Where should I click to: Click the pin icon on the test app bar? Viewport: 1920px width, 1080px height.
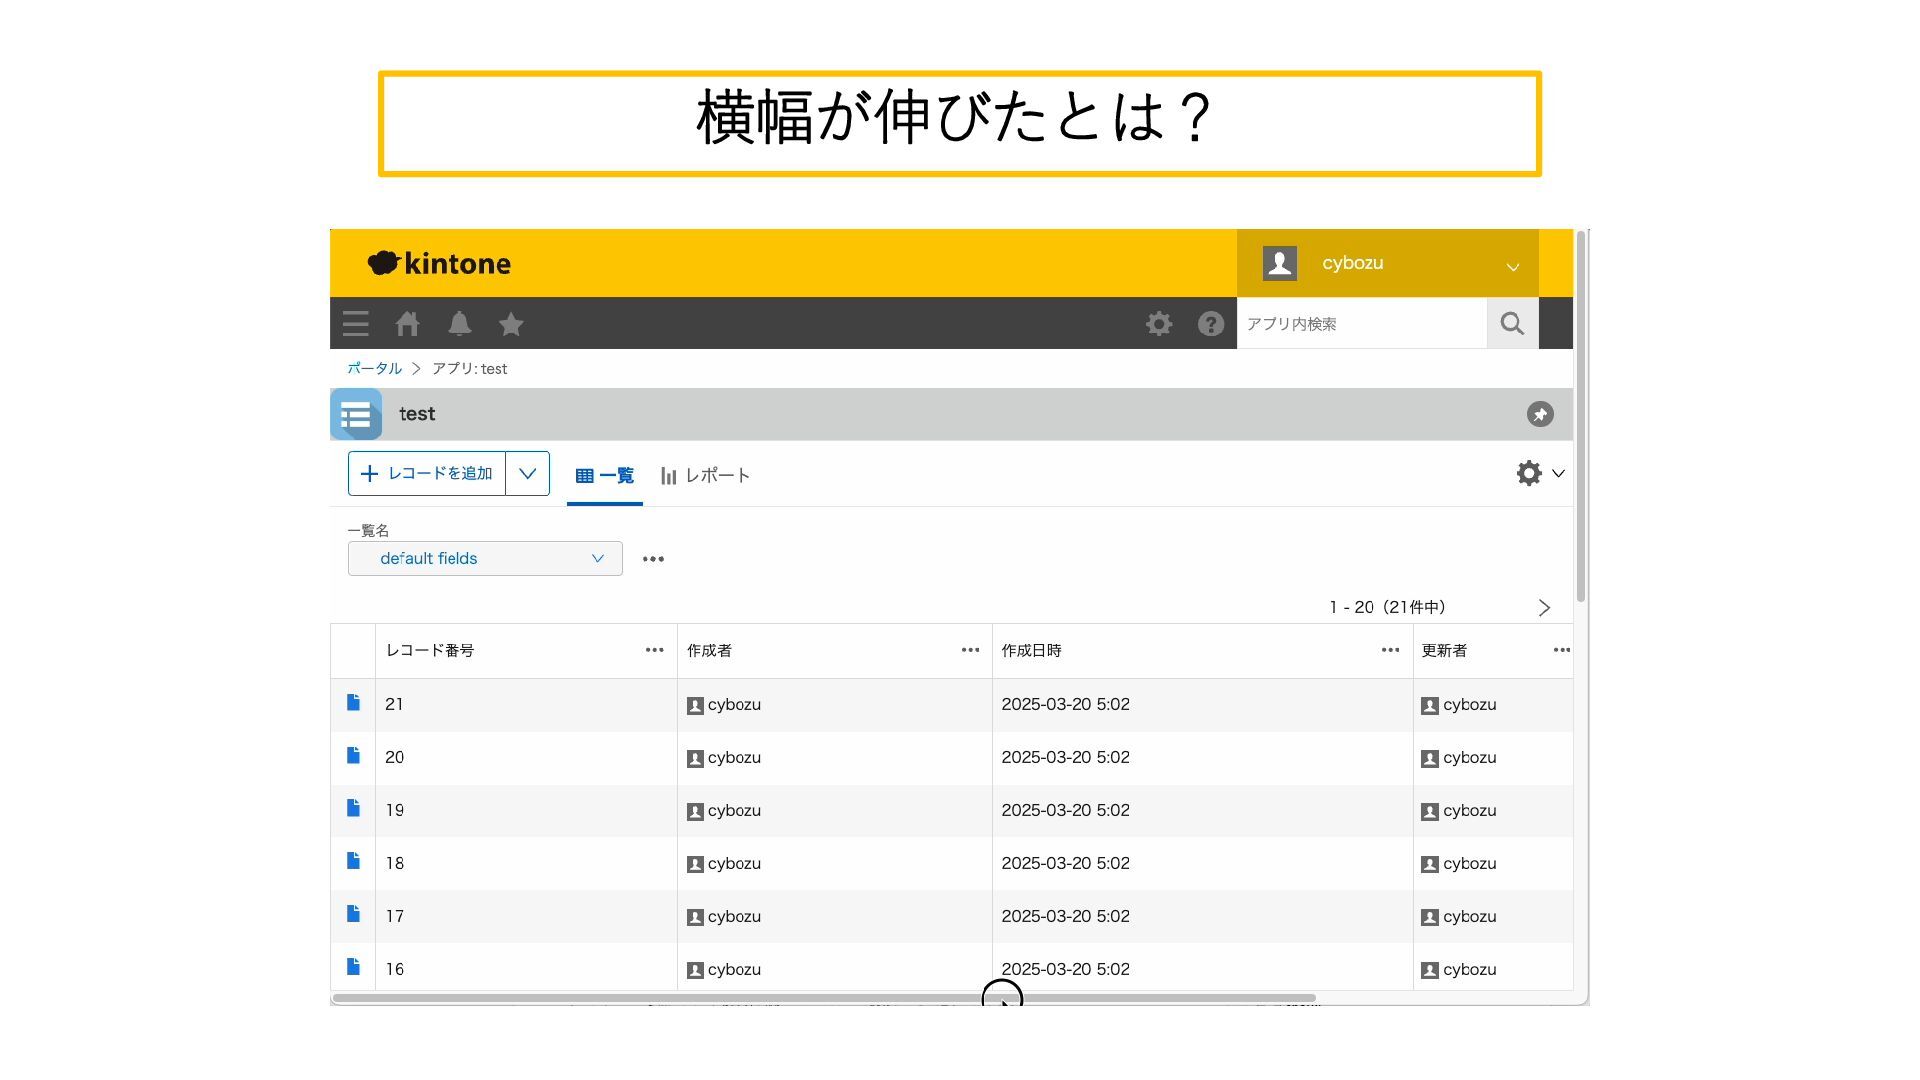(1540, 414)
